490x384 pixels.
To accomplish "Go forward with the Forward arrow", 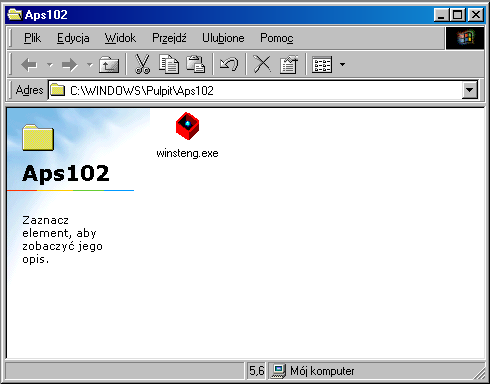I will pyautogui.click(x=70, y=64).
